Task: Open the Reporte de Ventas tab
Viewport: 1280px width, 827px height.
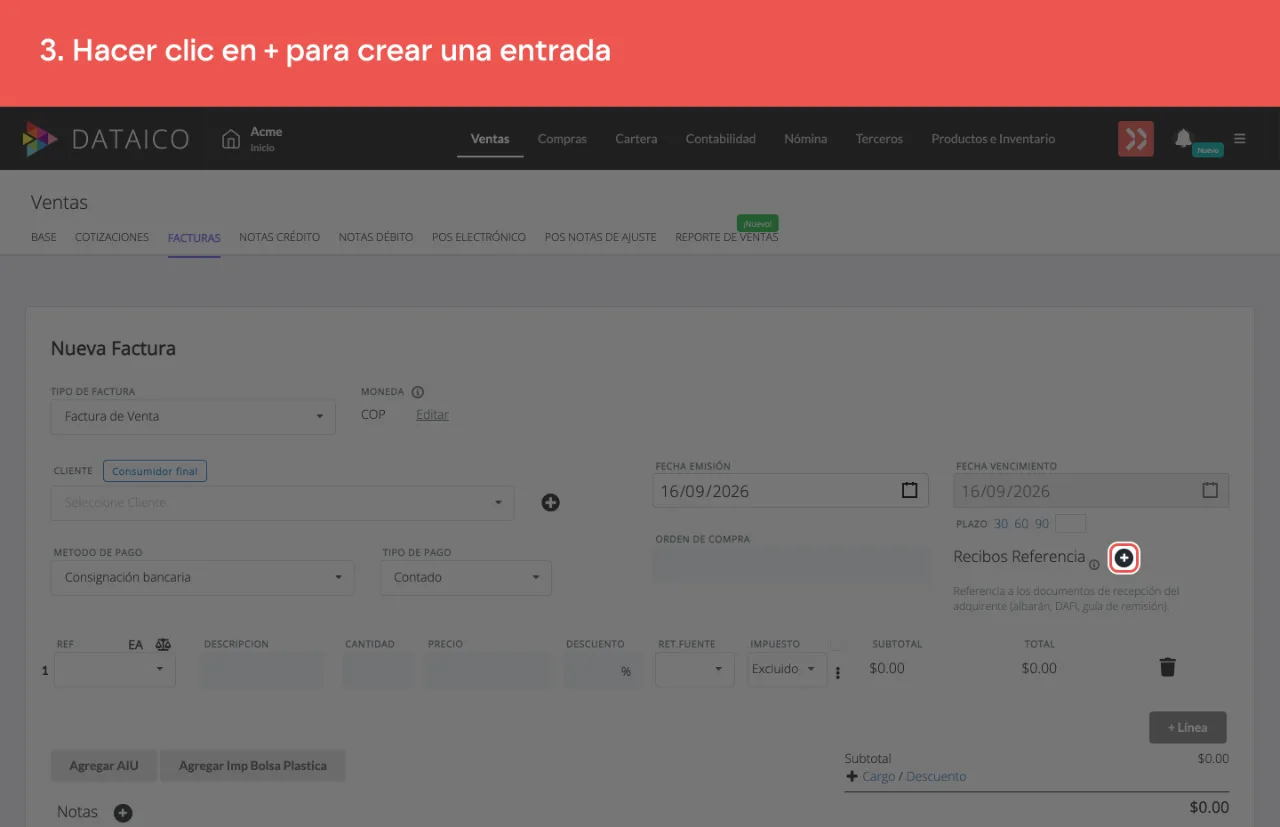Action: click(727, 238)
